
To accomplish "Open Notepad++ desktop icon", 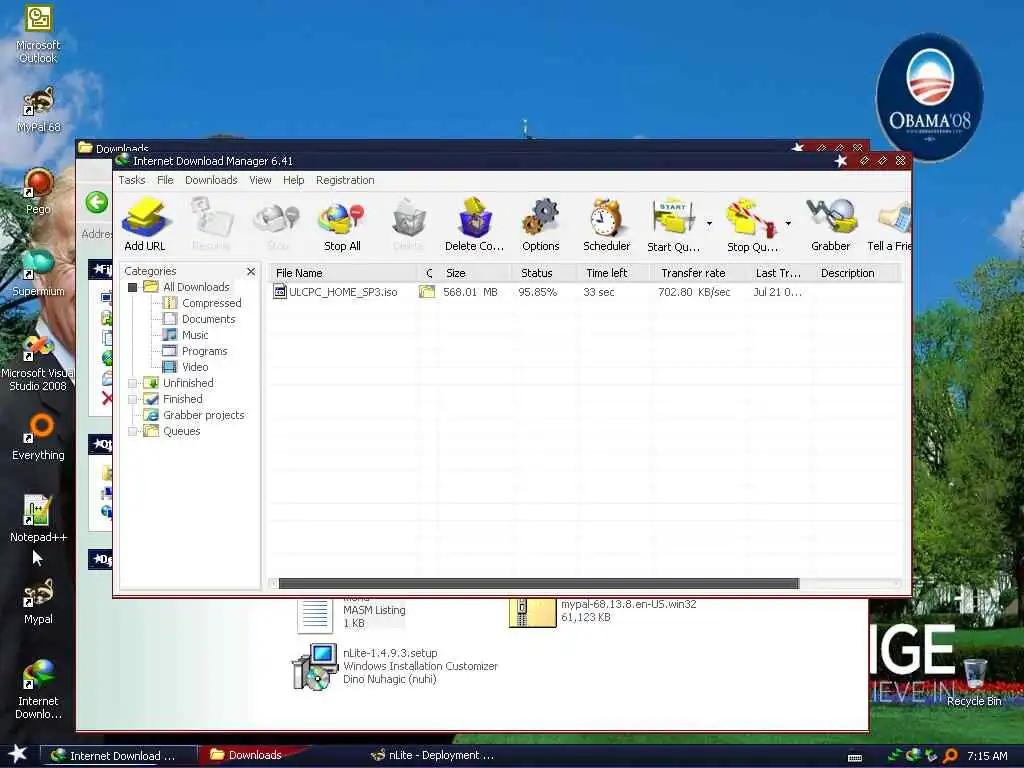I will (38, 519).
